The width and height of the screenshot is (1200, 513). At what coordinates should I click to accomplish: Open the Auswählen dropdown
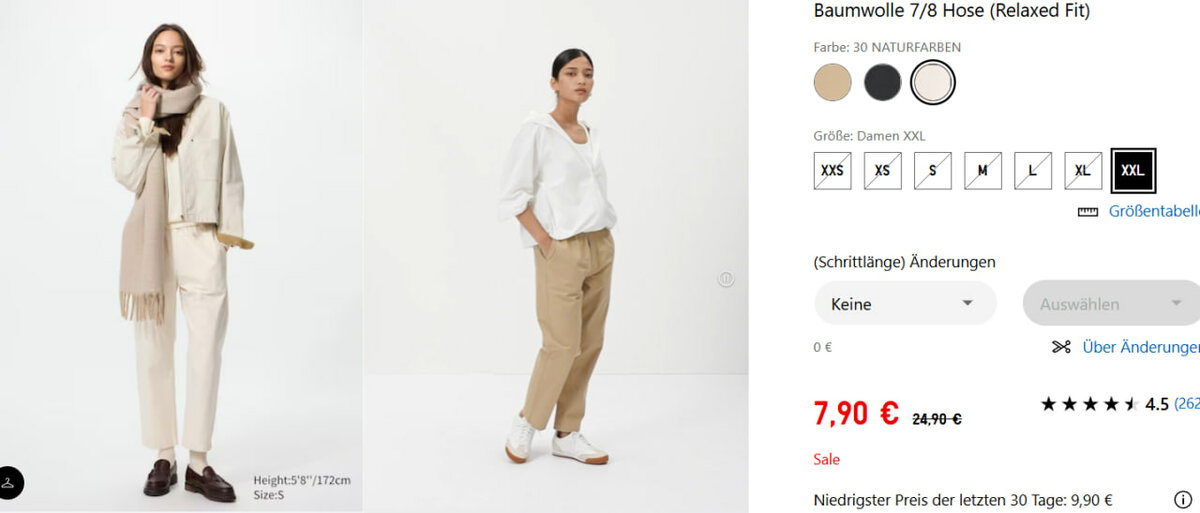[1111, 303]
